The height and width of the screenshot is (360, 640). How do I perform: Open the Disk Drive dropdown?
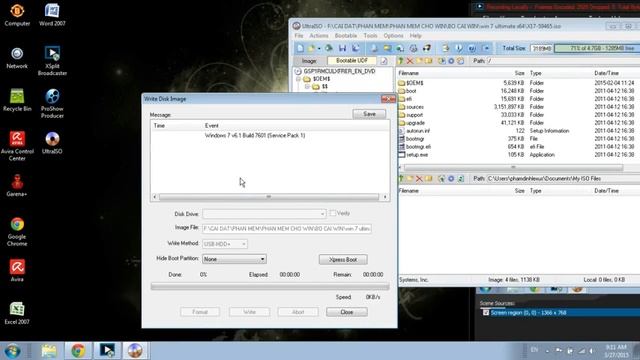pos(264,214)
